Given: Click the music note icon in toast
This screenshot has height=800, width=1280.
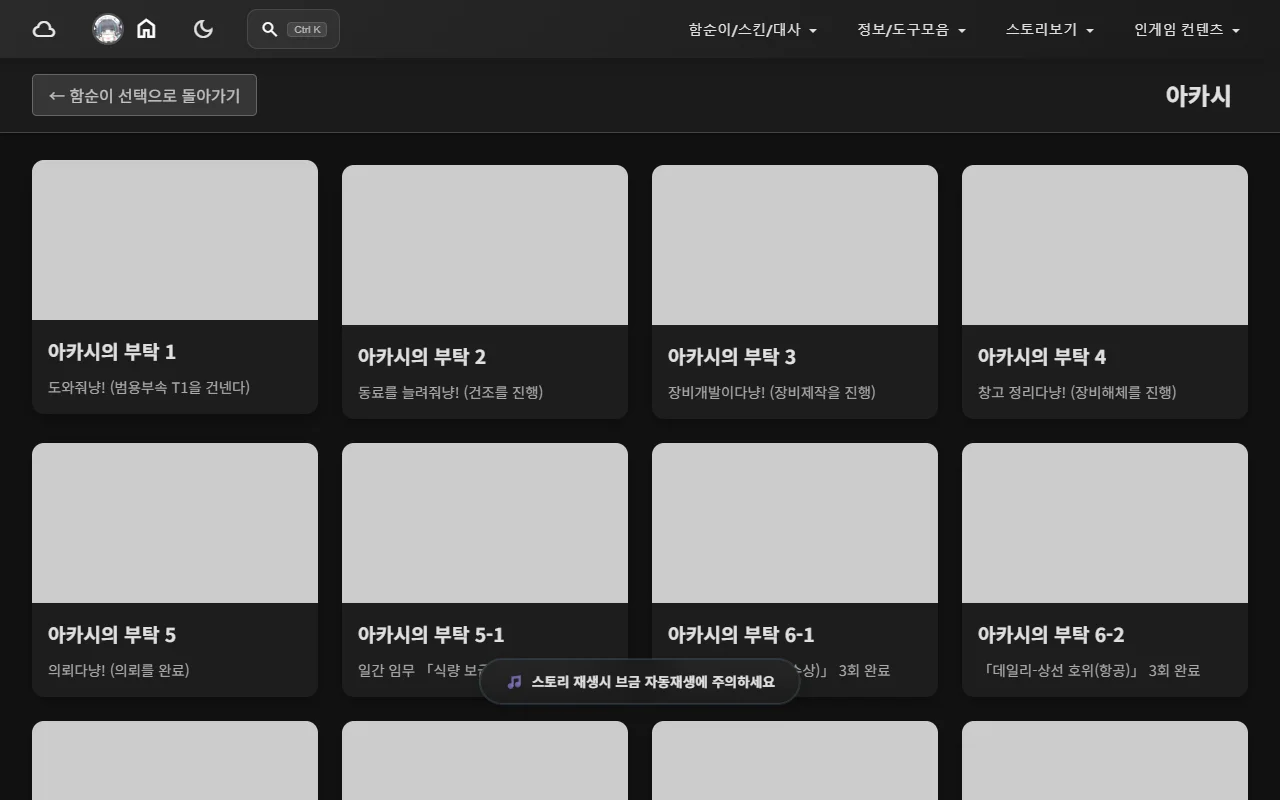Looking at the screenshot, I should (x=514, y=682).
